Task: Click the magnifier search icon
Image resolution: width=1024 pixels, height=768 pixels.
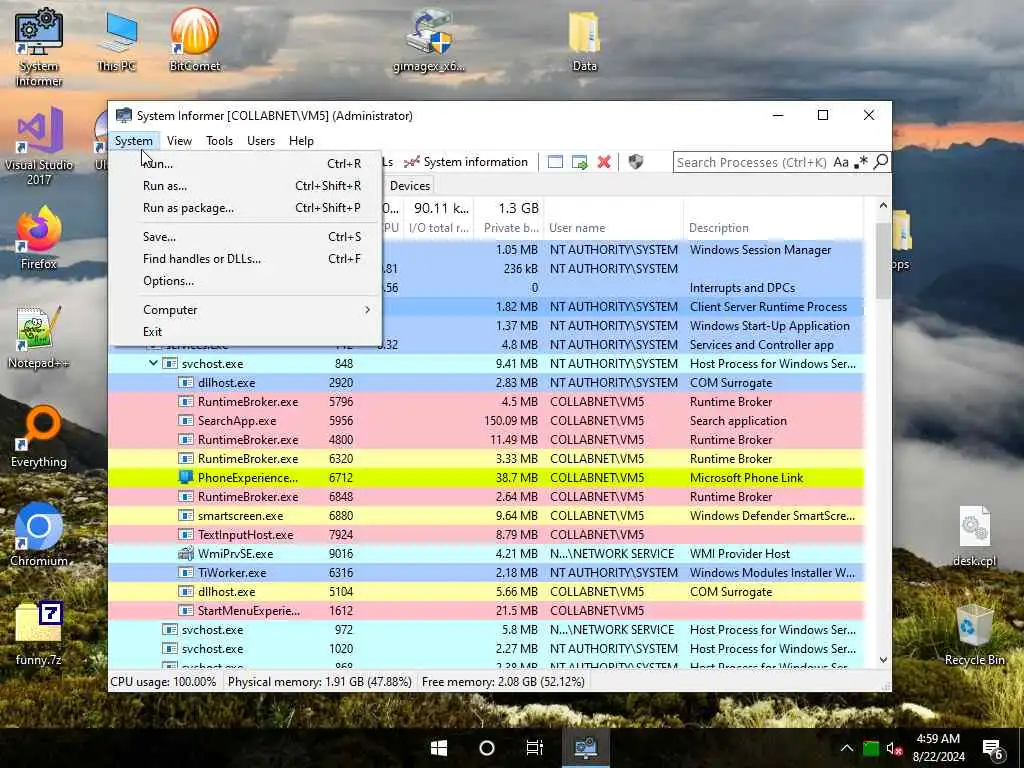Action: 880,162
